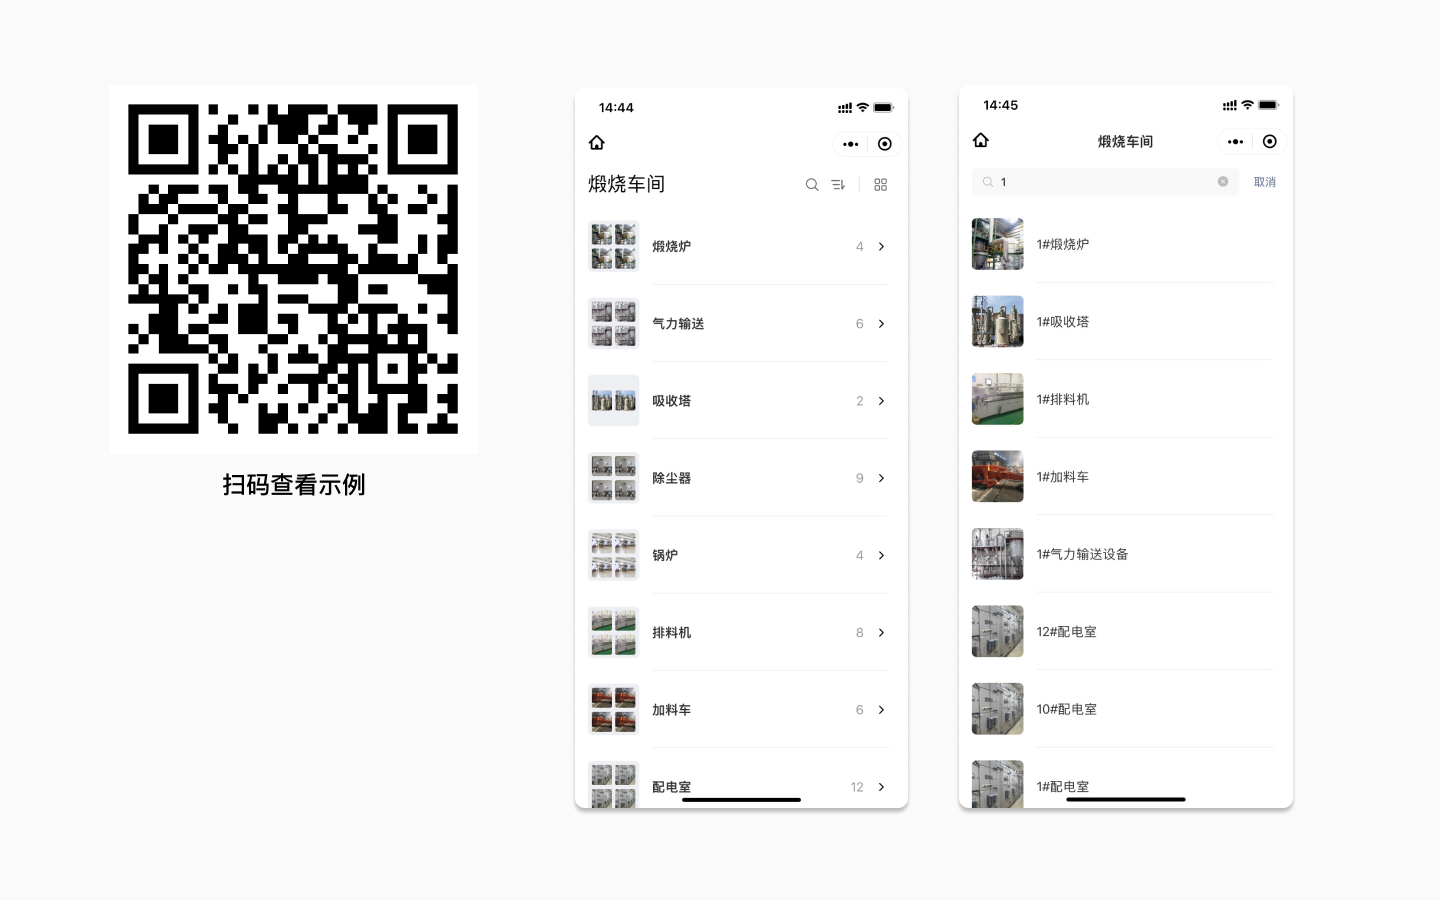Select the 1#配电室 result text

click(x=1063, y=787)
